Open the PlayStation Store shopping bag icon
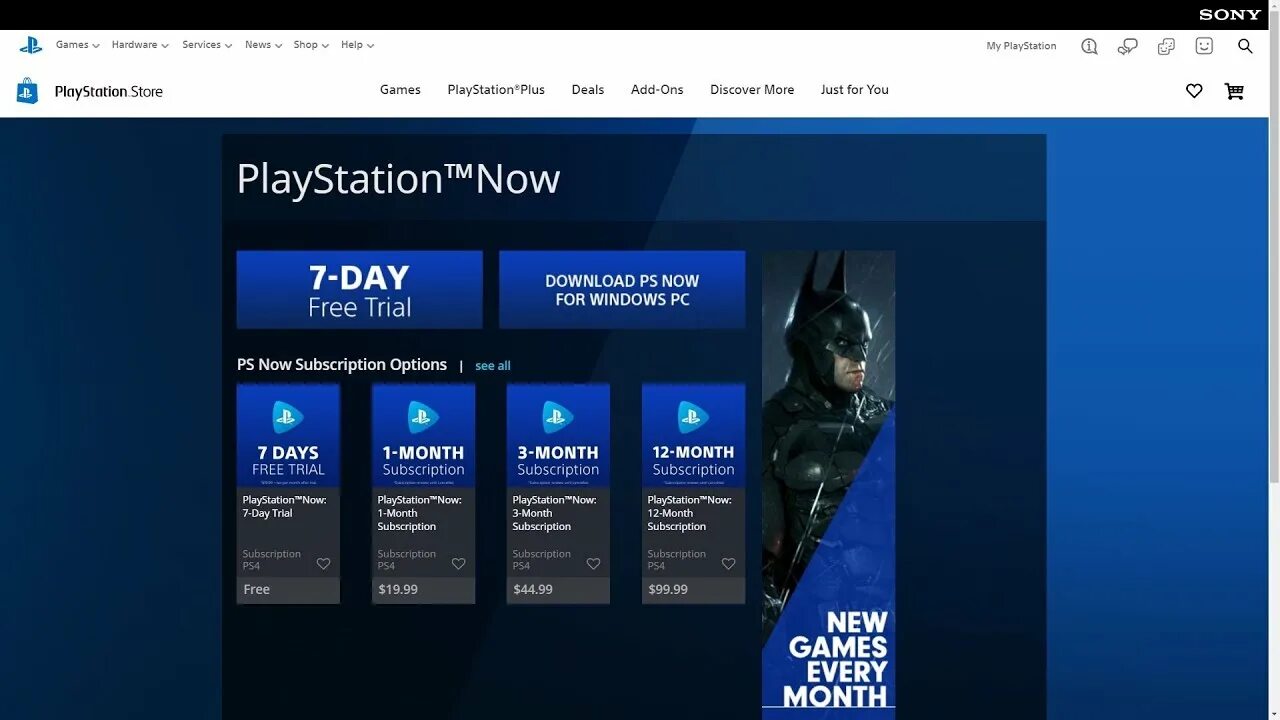Viewport: 1280px width, 720px height. point(27,91)
